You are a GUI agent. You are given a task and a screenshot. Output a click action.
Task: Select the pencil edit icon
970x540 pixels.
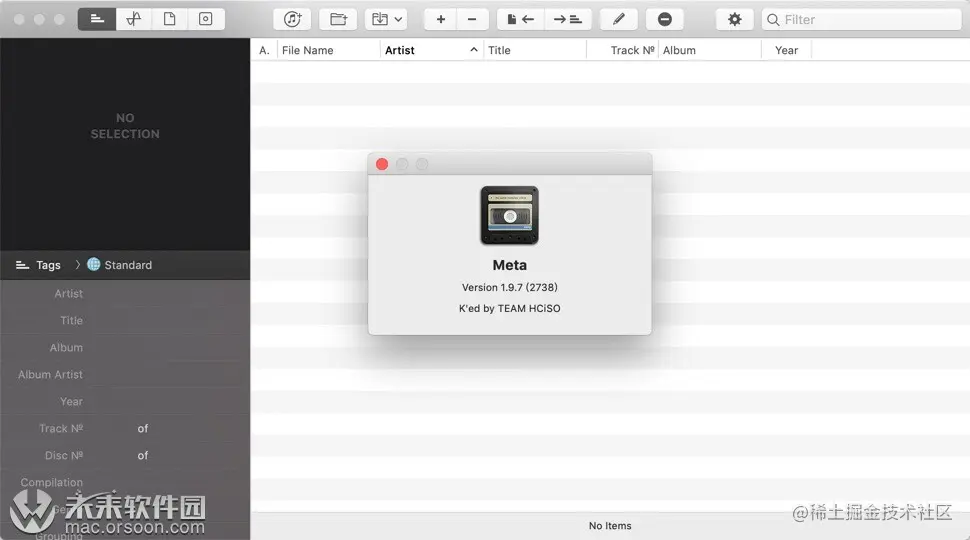click(x=619, y=19)
